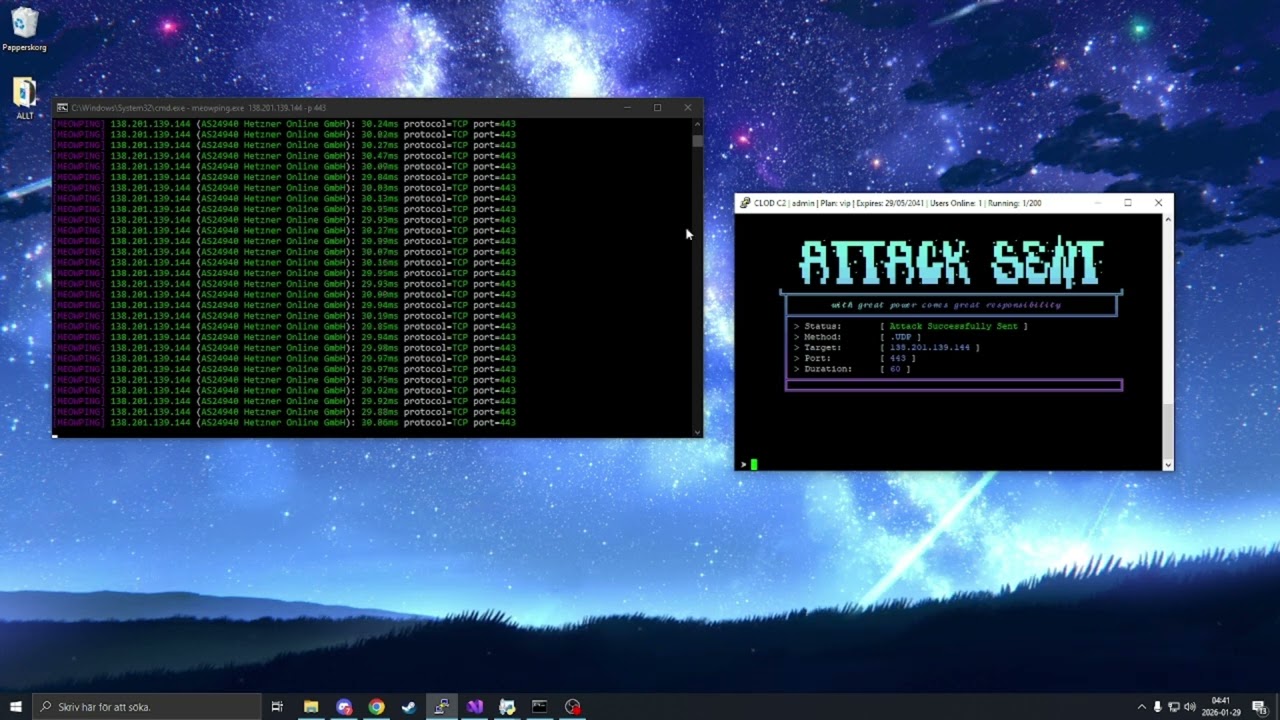Click the cmd window scrollbar down arrow
This screenshot has width=1280, height=720.
(697, 432)
